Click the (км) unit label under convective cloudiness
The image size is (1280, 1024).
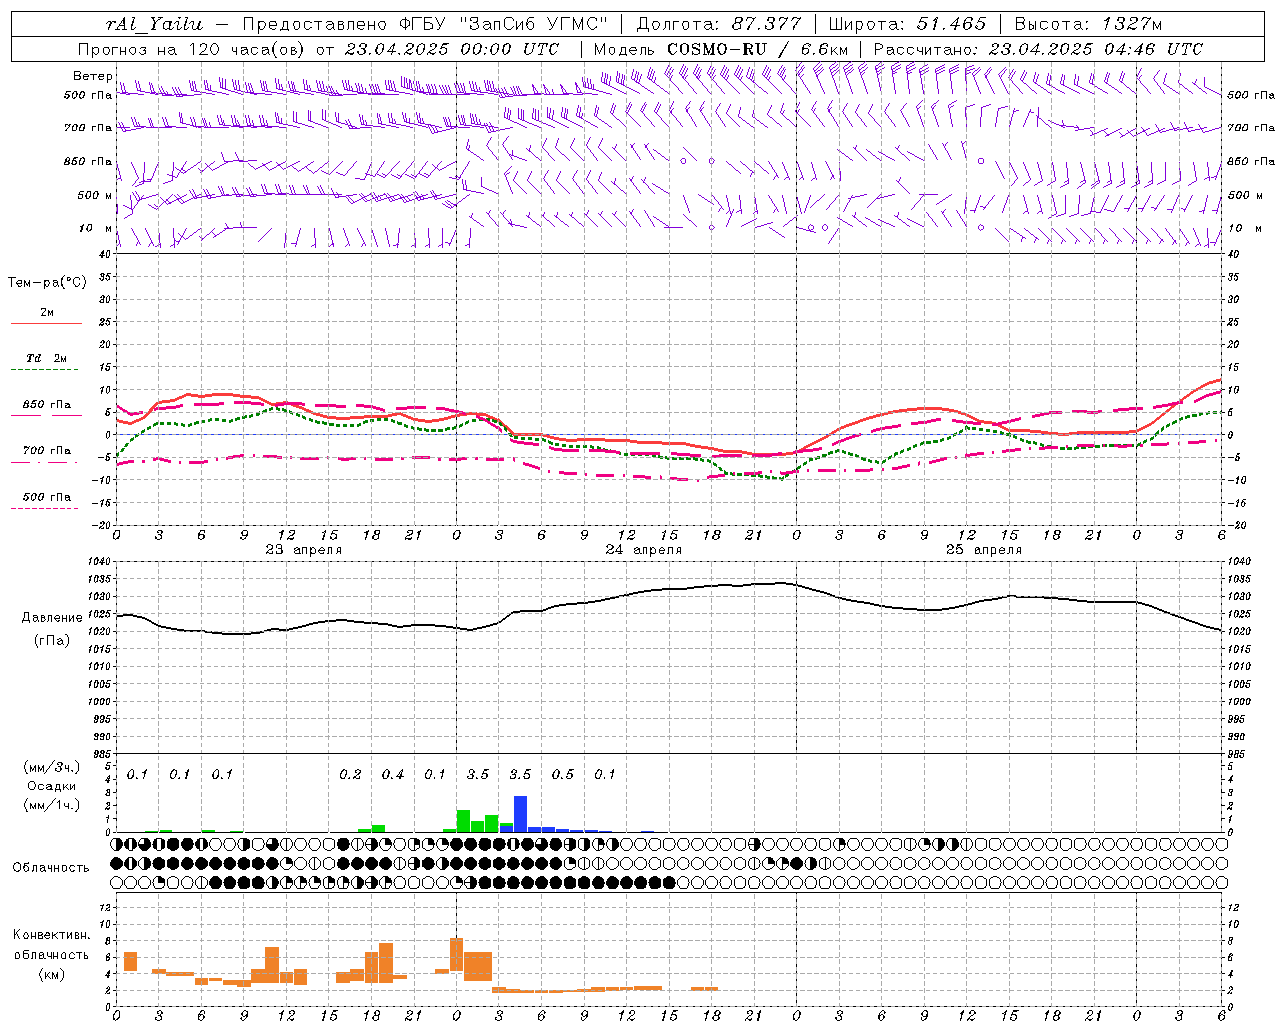pos(52,974)
